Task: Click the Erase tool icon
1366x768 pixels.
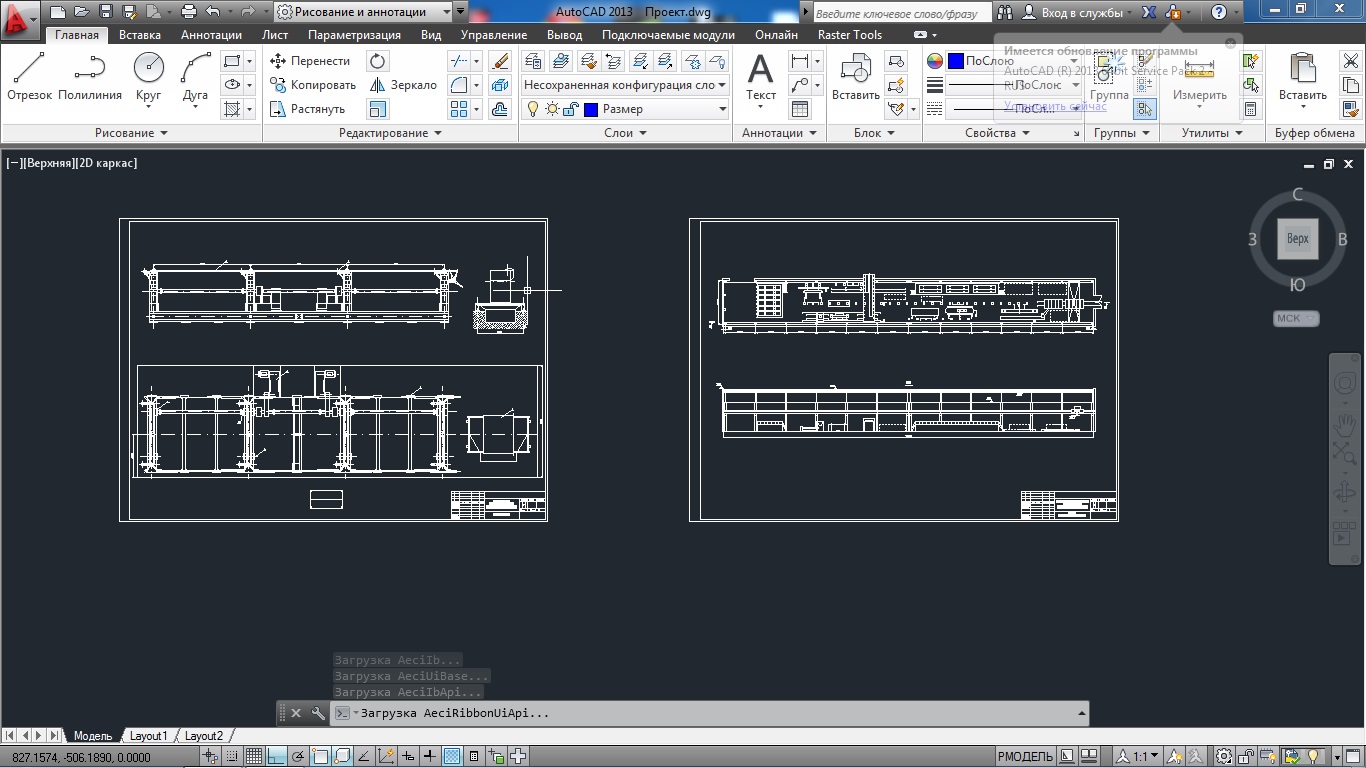Action: (501, 61)
